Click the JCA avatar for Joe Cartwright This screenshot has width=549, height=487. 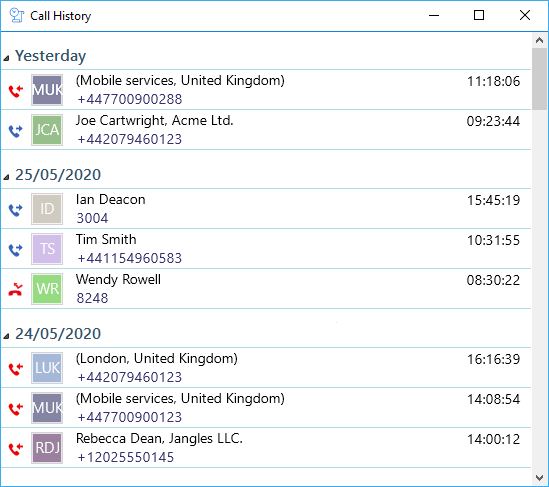coord(47,130)
